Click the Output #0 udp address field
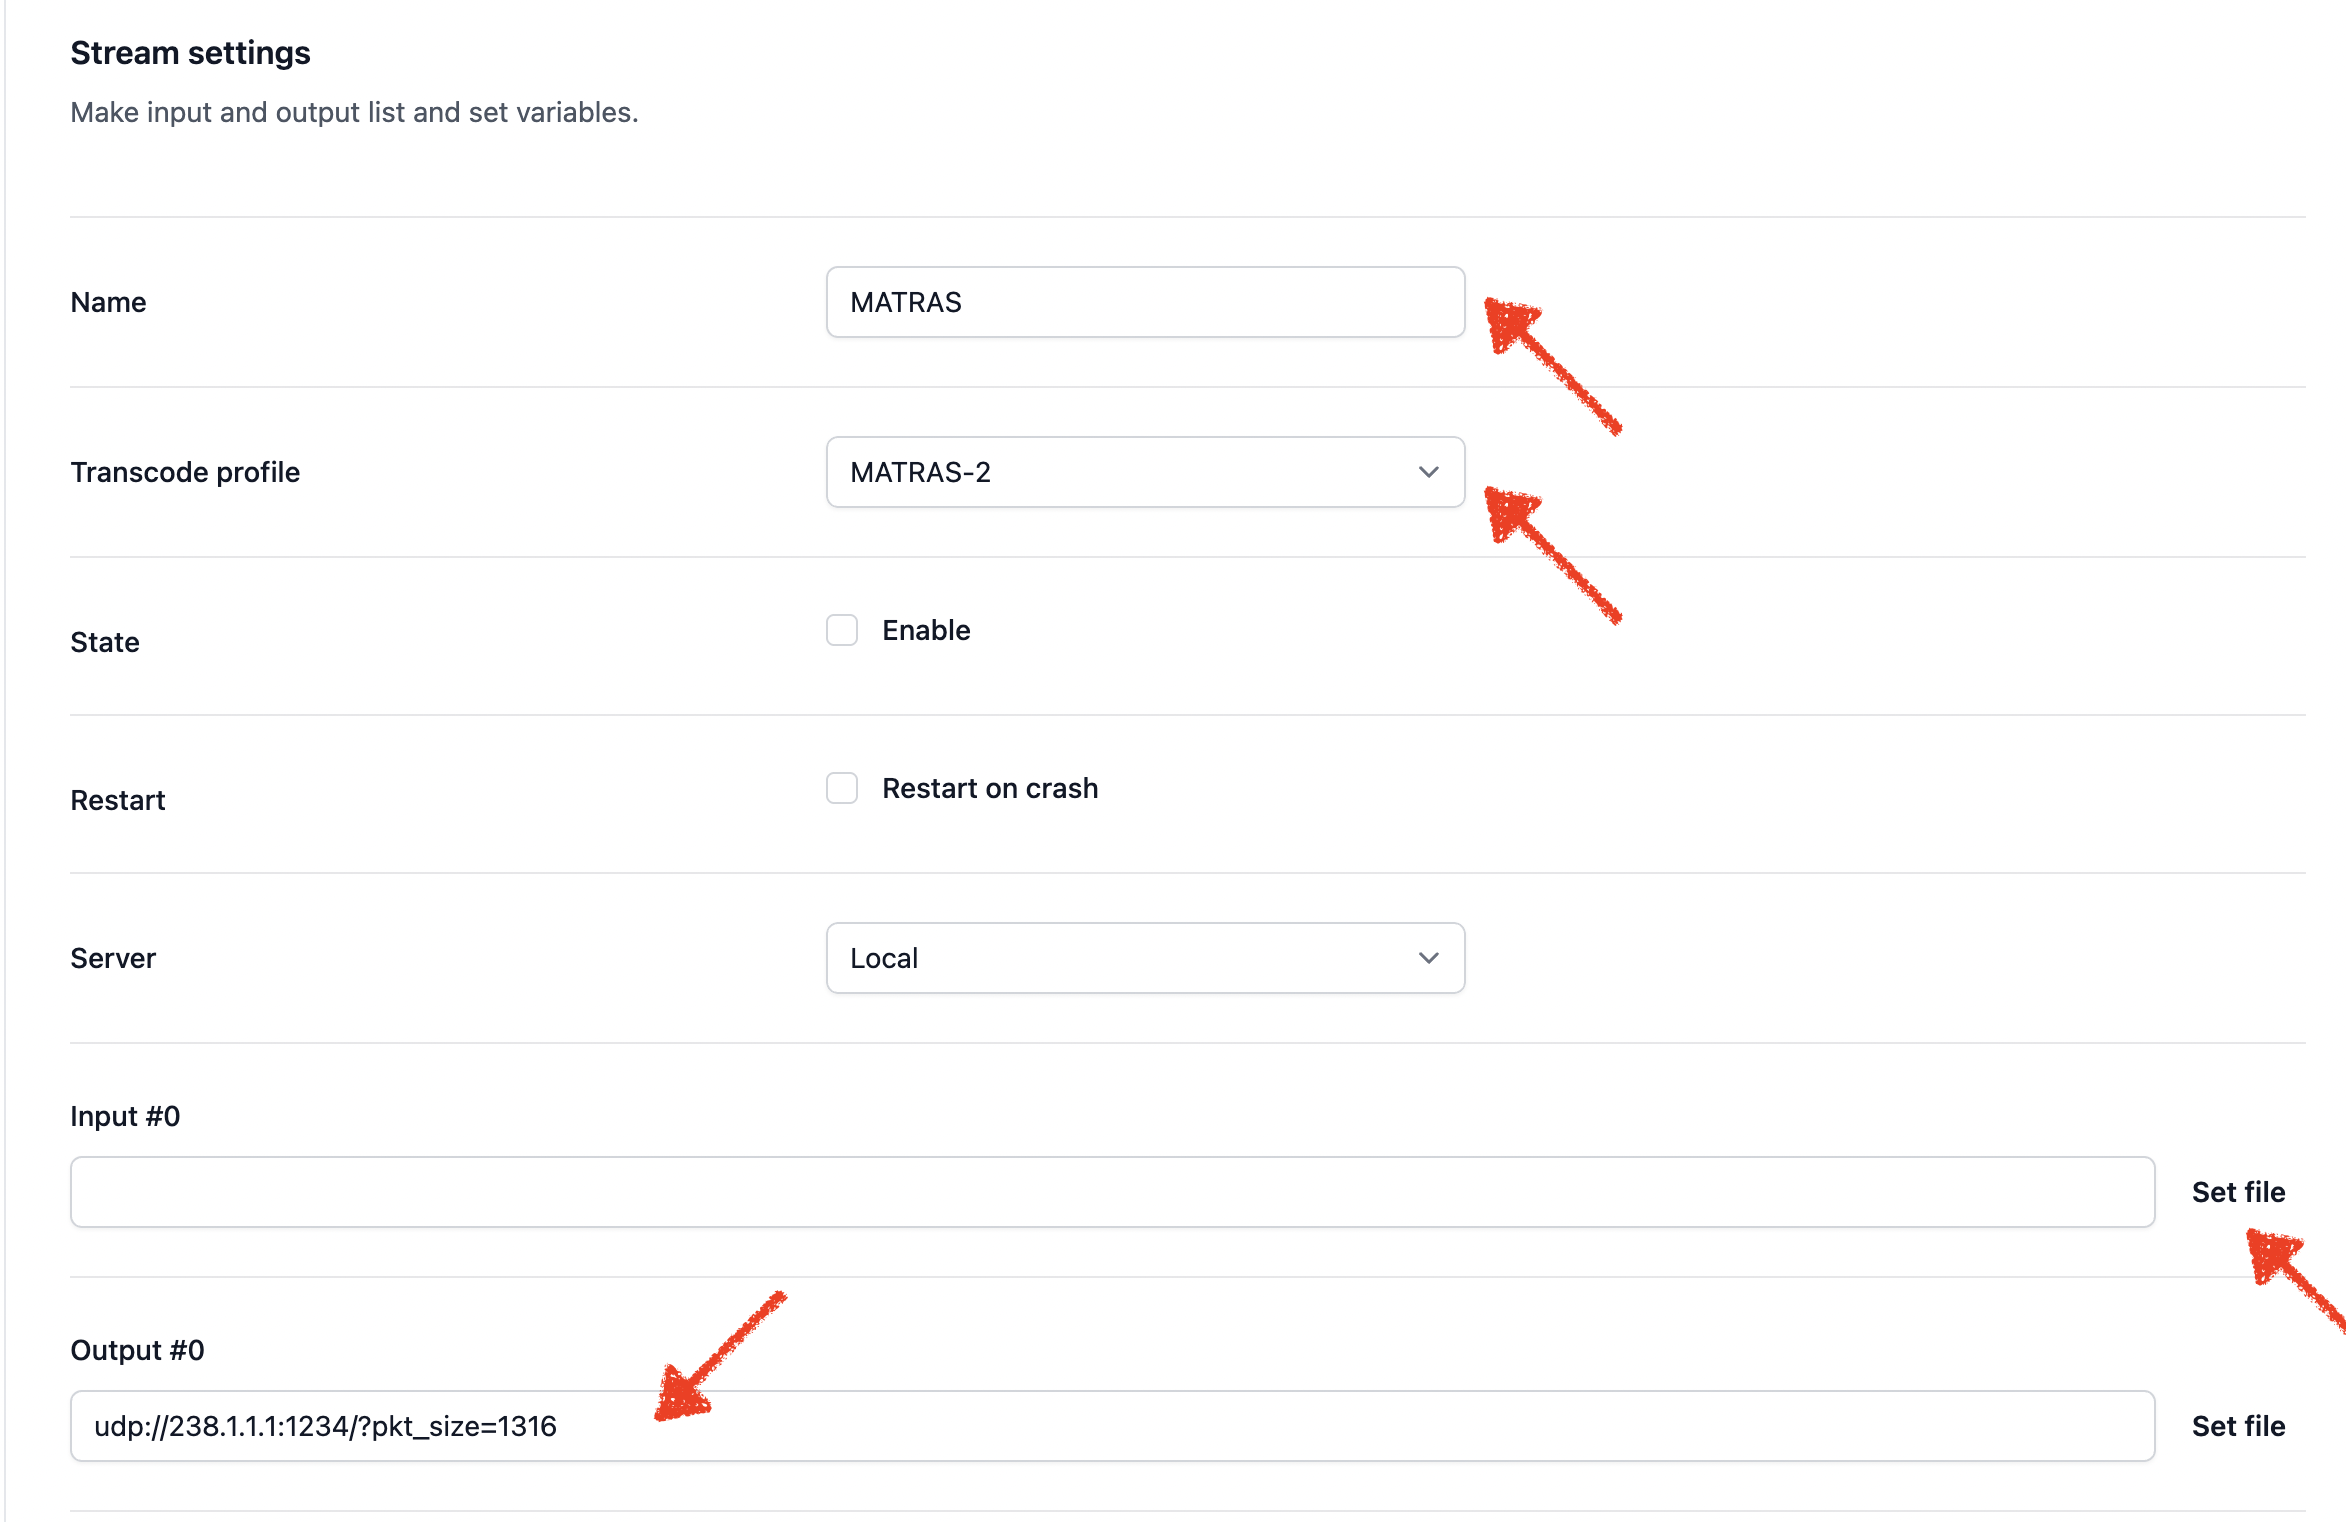 tap(1111, 1426)
